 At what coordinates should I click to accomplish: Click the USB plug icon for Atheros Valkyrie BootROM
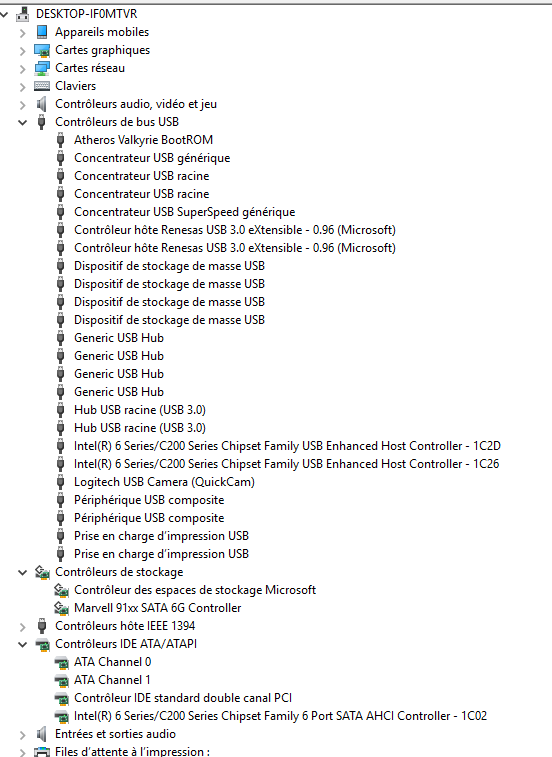(60, 140)
